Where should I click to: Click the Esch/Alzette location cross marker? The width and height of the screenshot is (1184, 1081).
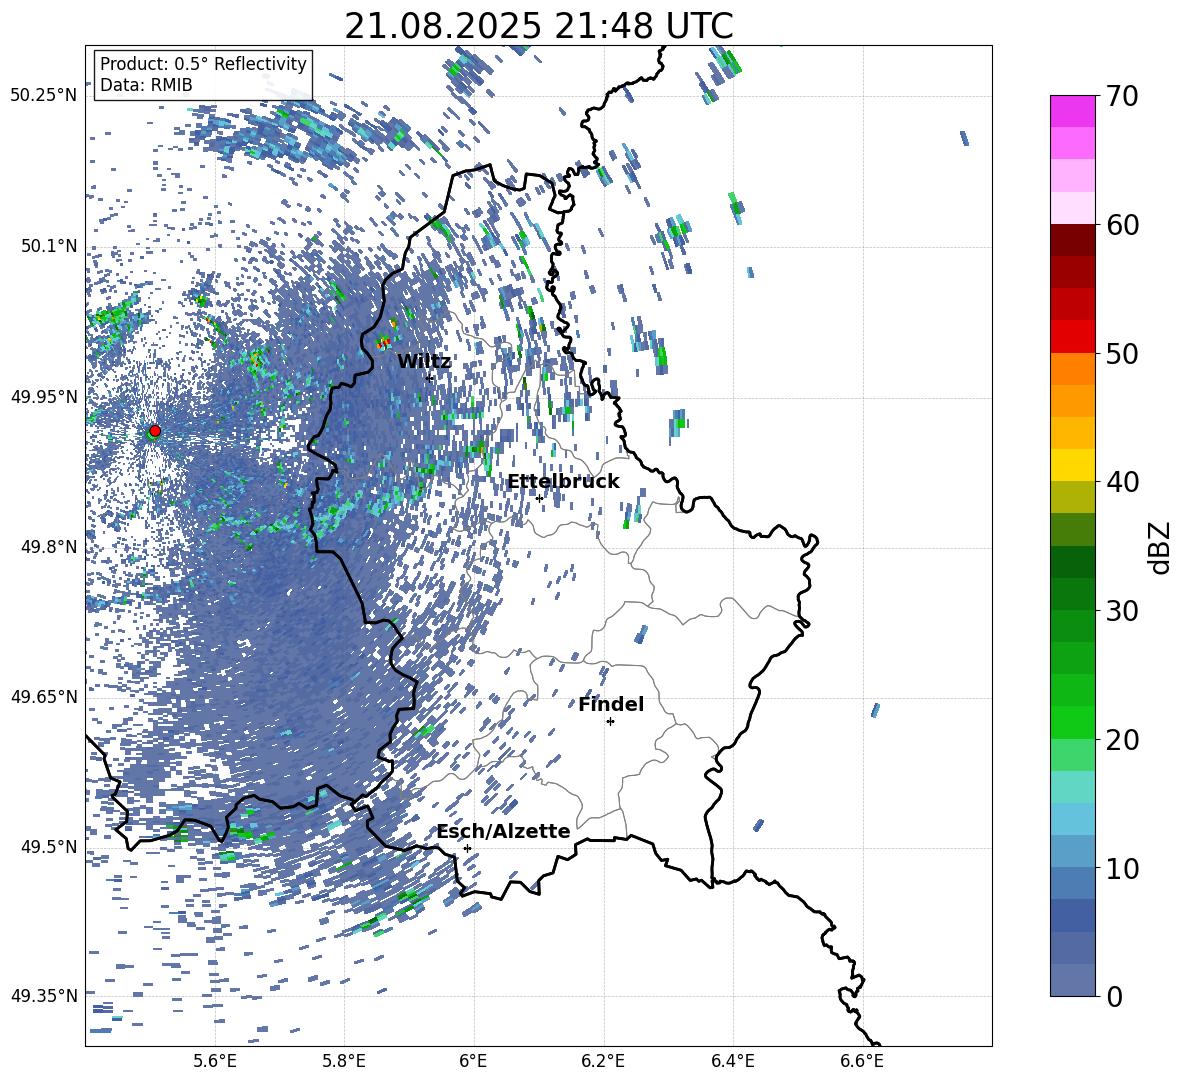[467, 848]
